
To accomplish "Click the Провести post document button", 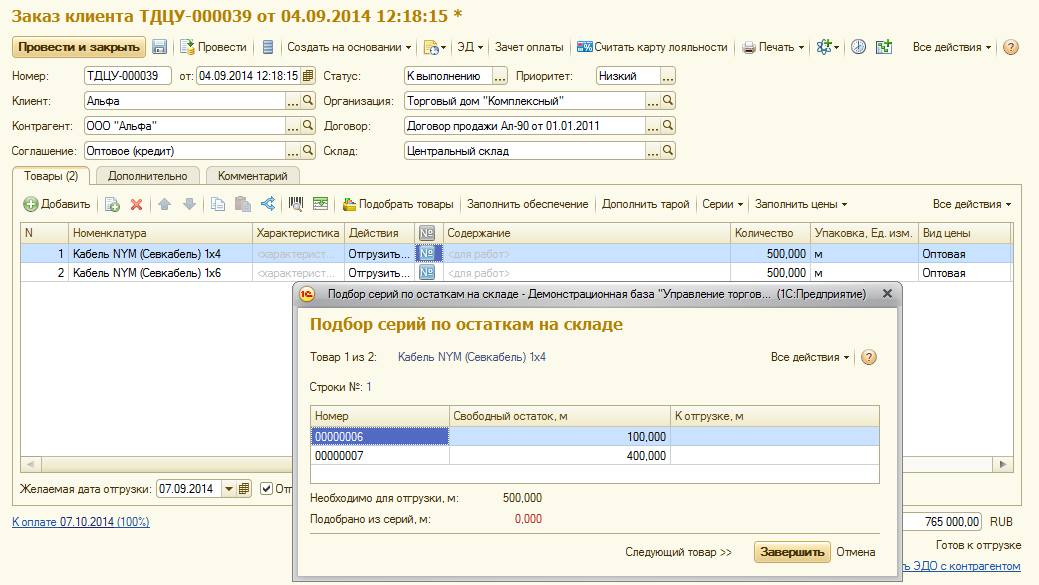I will click(213, 47).
